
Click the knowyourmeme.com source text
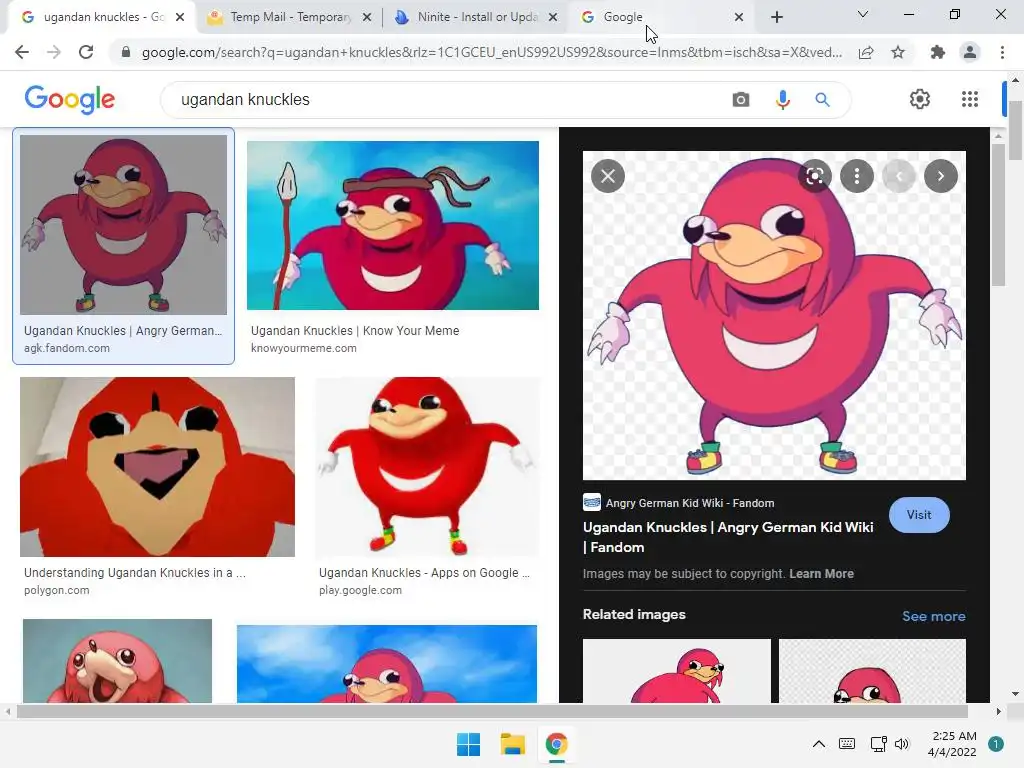click(304, 348)
